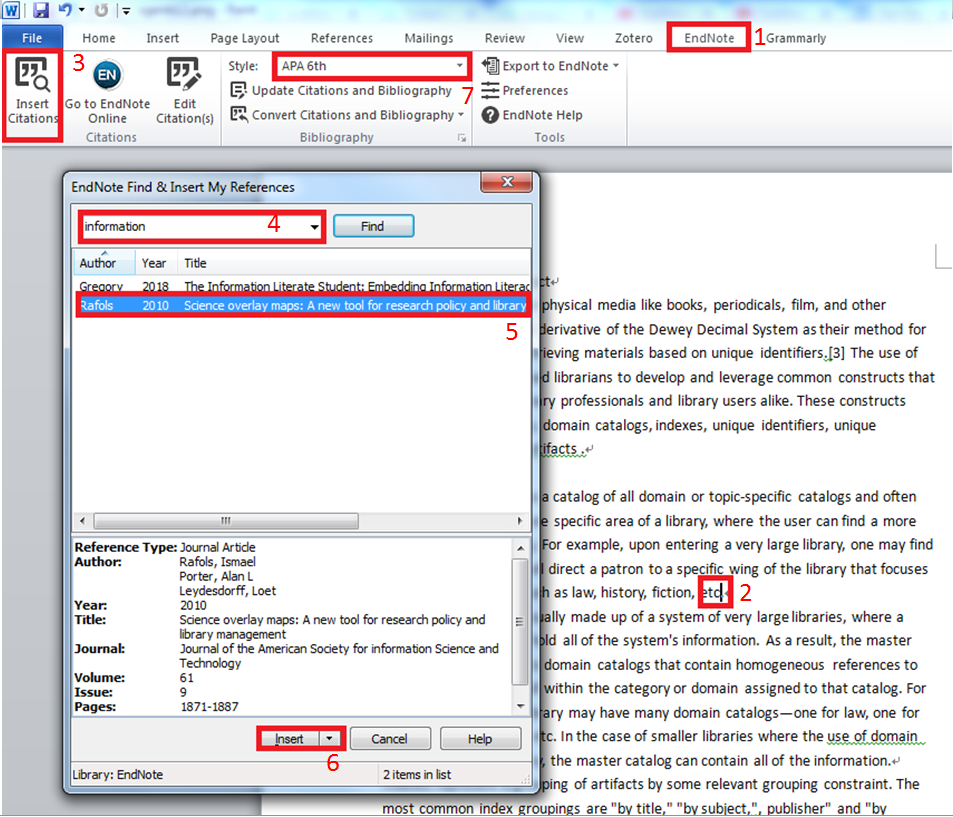
Task: Open Bibliography dialog launcher
Action: (x=462, y=138)
